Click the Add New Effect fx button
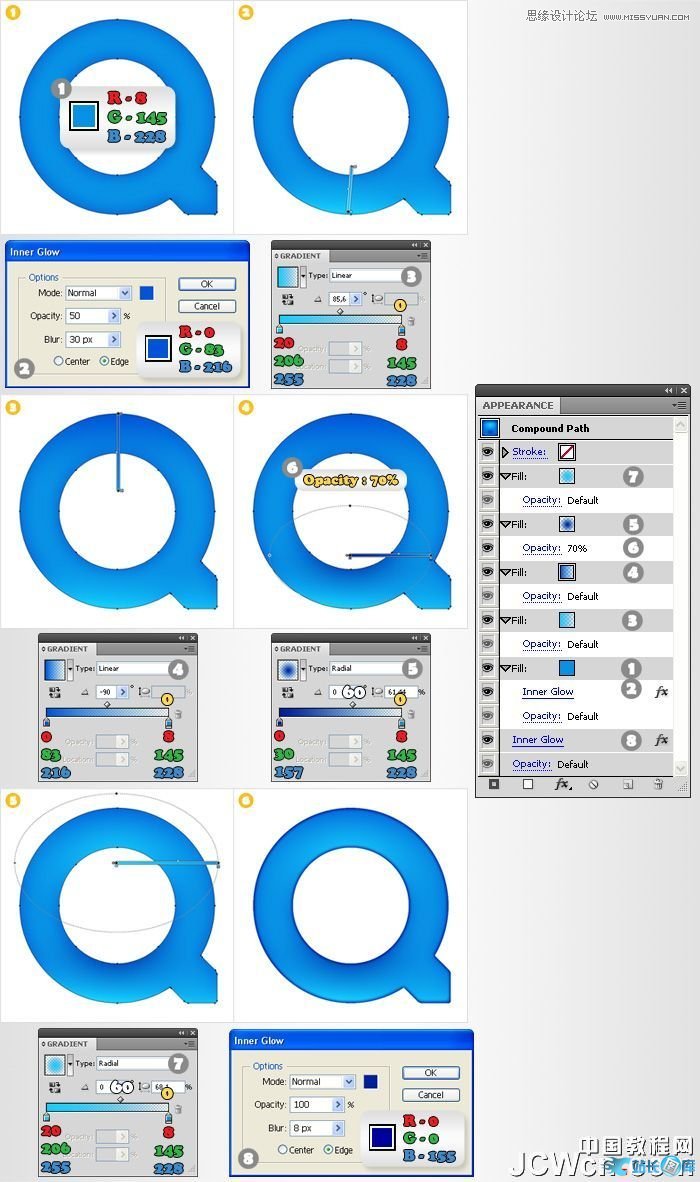The image size is (700, 1182). (x=561, y=785)
